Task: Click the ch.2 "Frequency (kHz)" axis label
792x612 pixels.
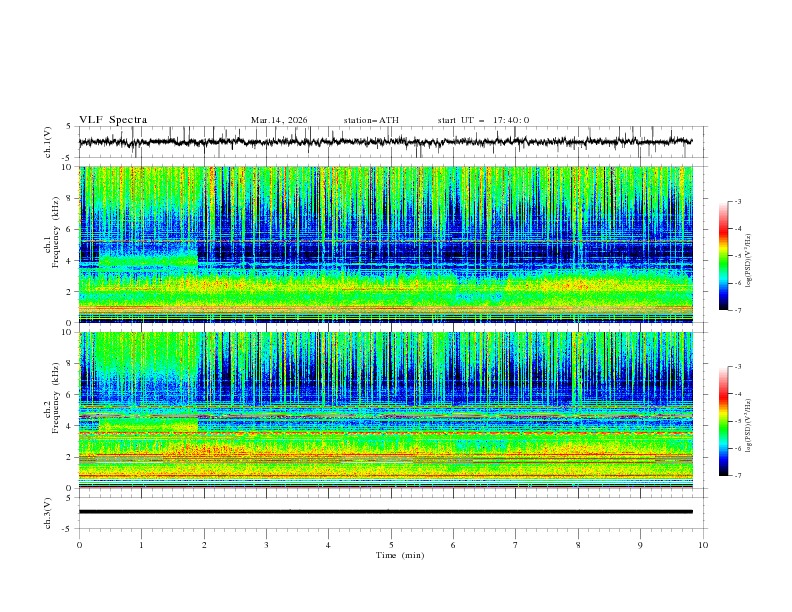Action: pos(56,398)
